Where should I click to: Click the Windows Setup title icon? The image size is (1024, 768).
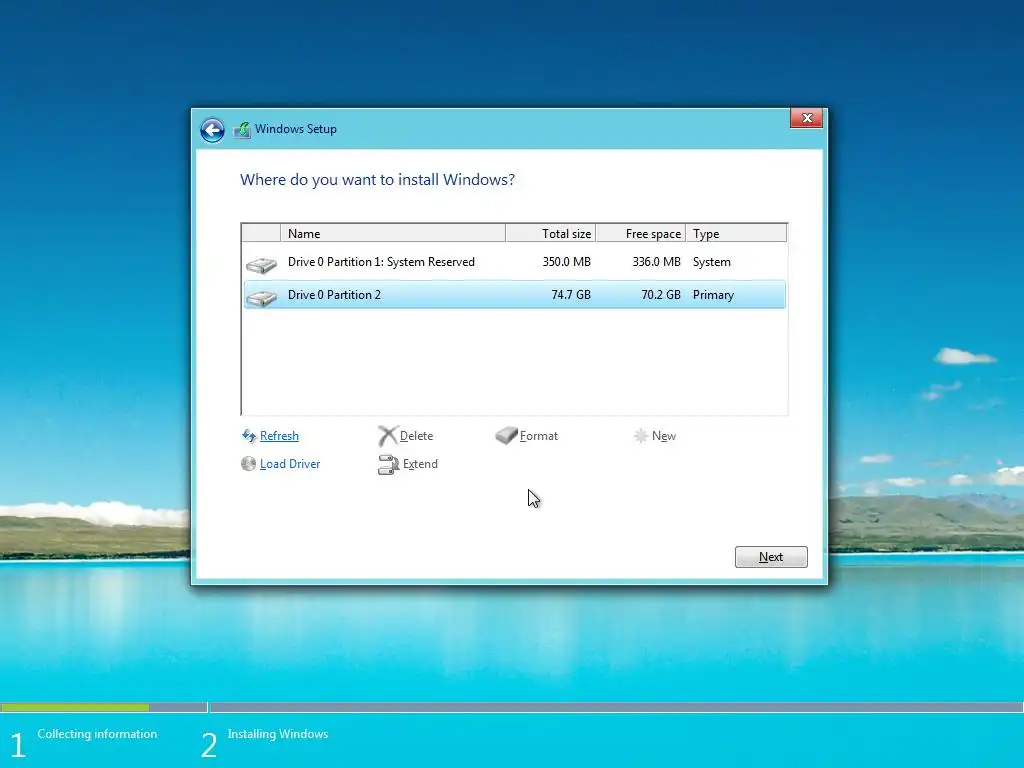pos(242,129)
